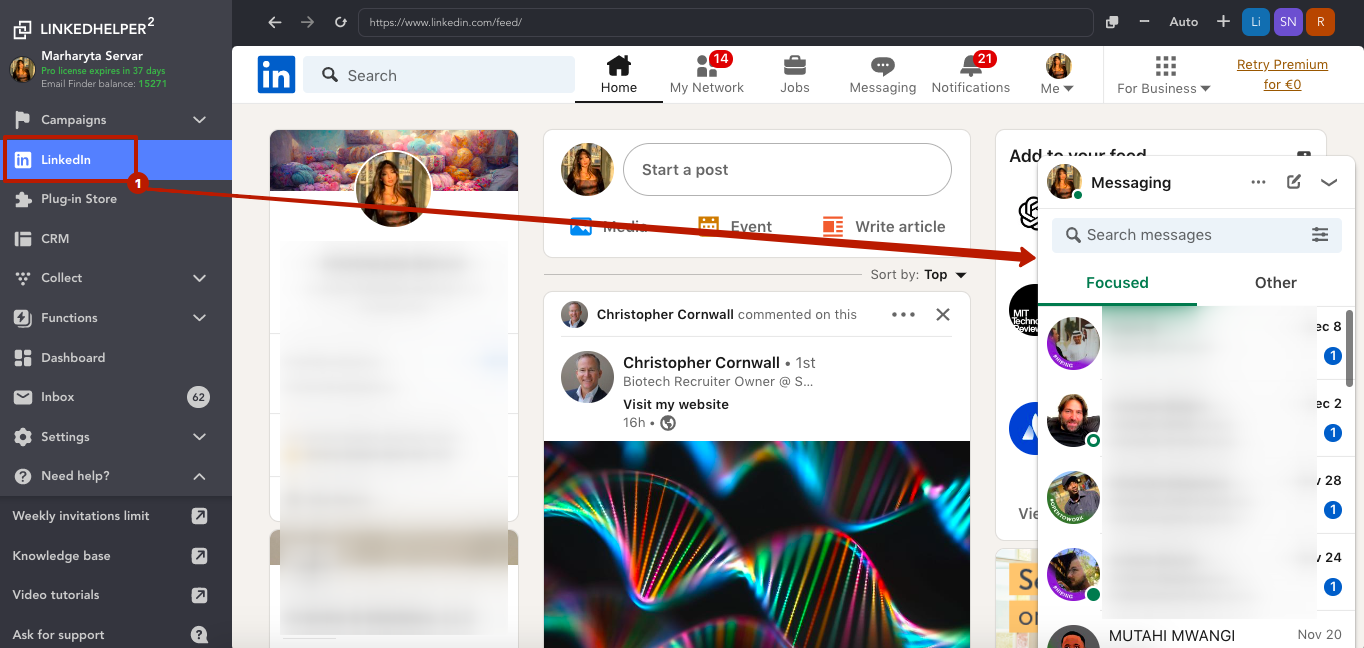The width and height of the screenshot is (1364, 648).
Task: Refresh the current page
Action: [340, 21]
